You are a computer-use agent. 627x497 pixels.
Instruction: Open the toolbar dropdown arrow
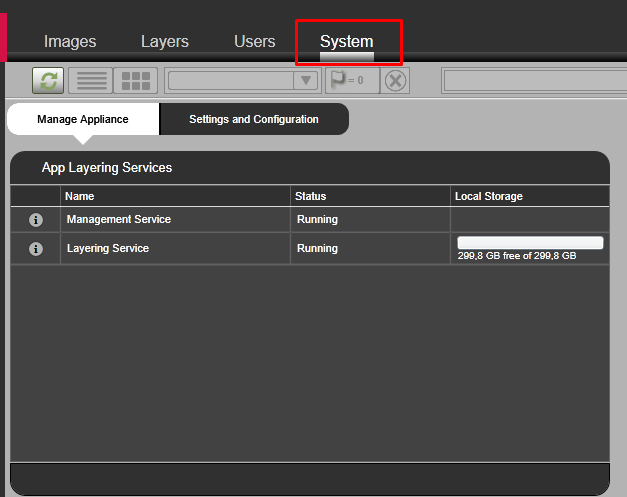click(x=306, y=80)
